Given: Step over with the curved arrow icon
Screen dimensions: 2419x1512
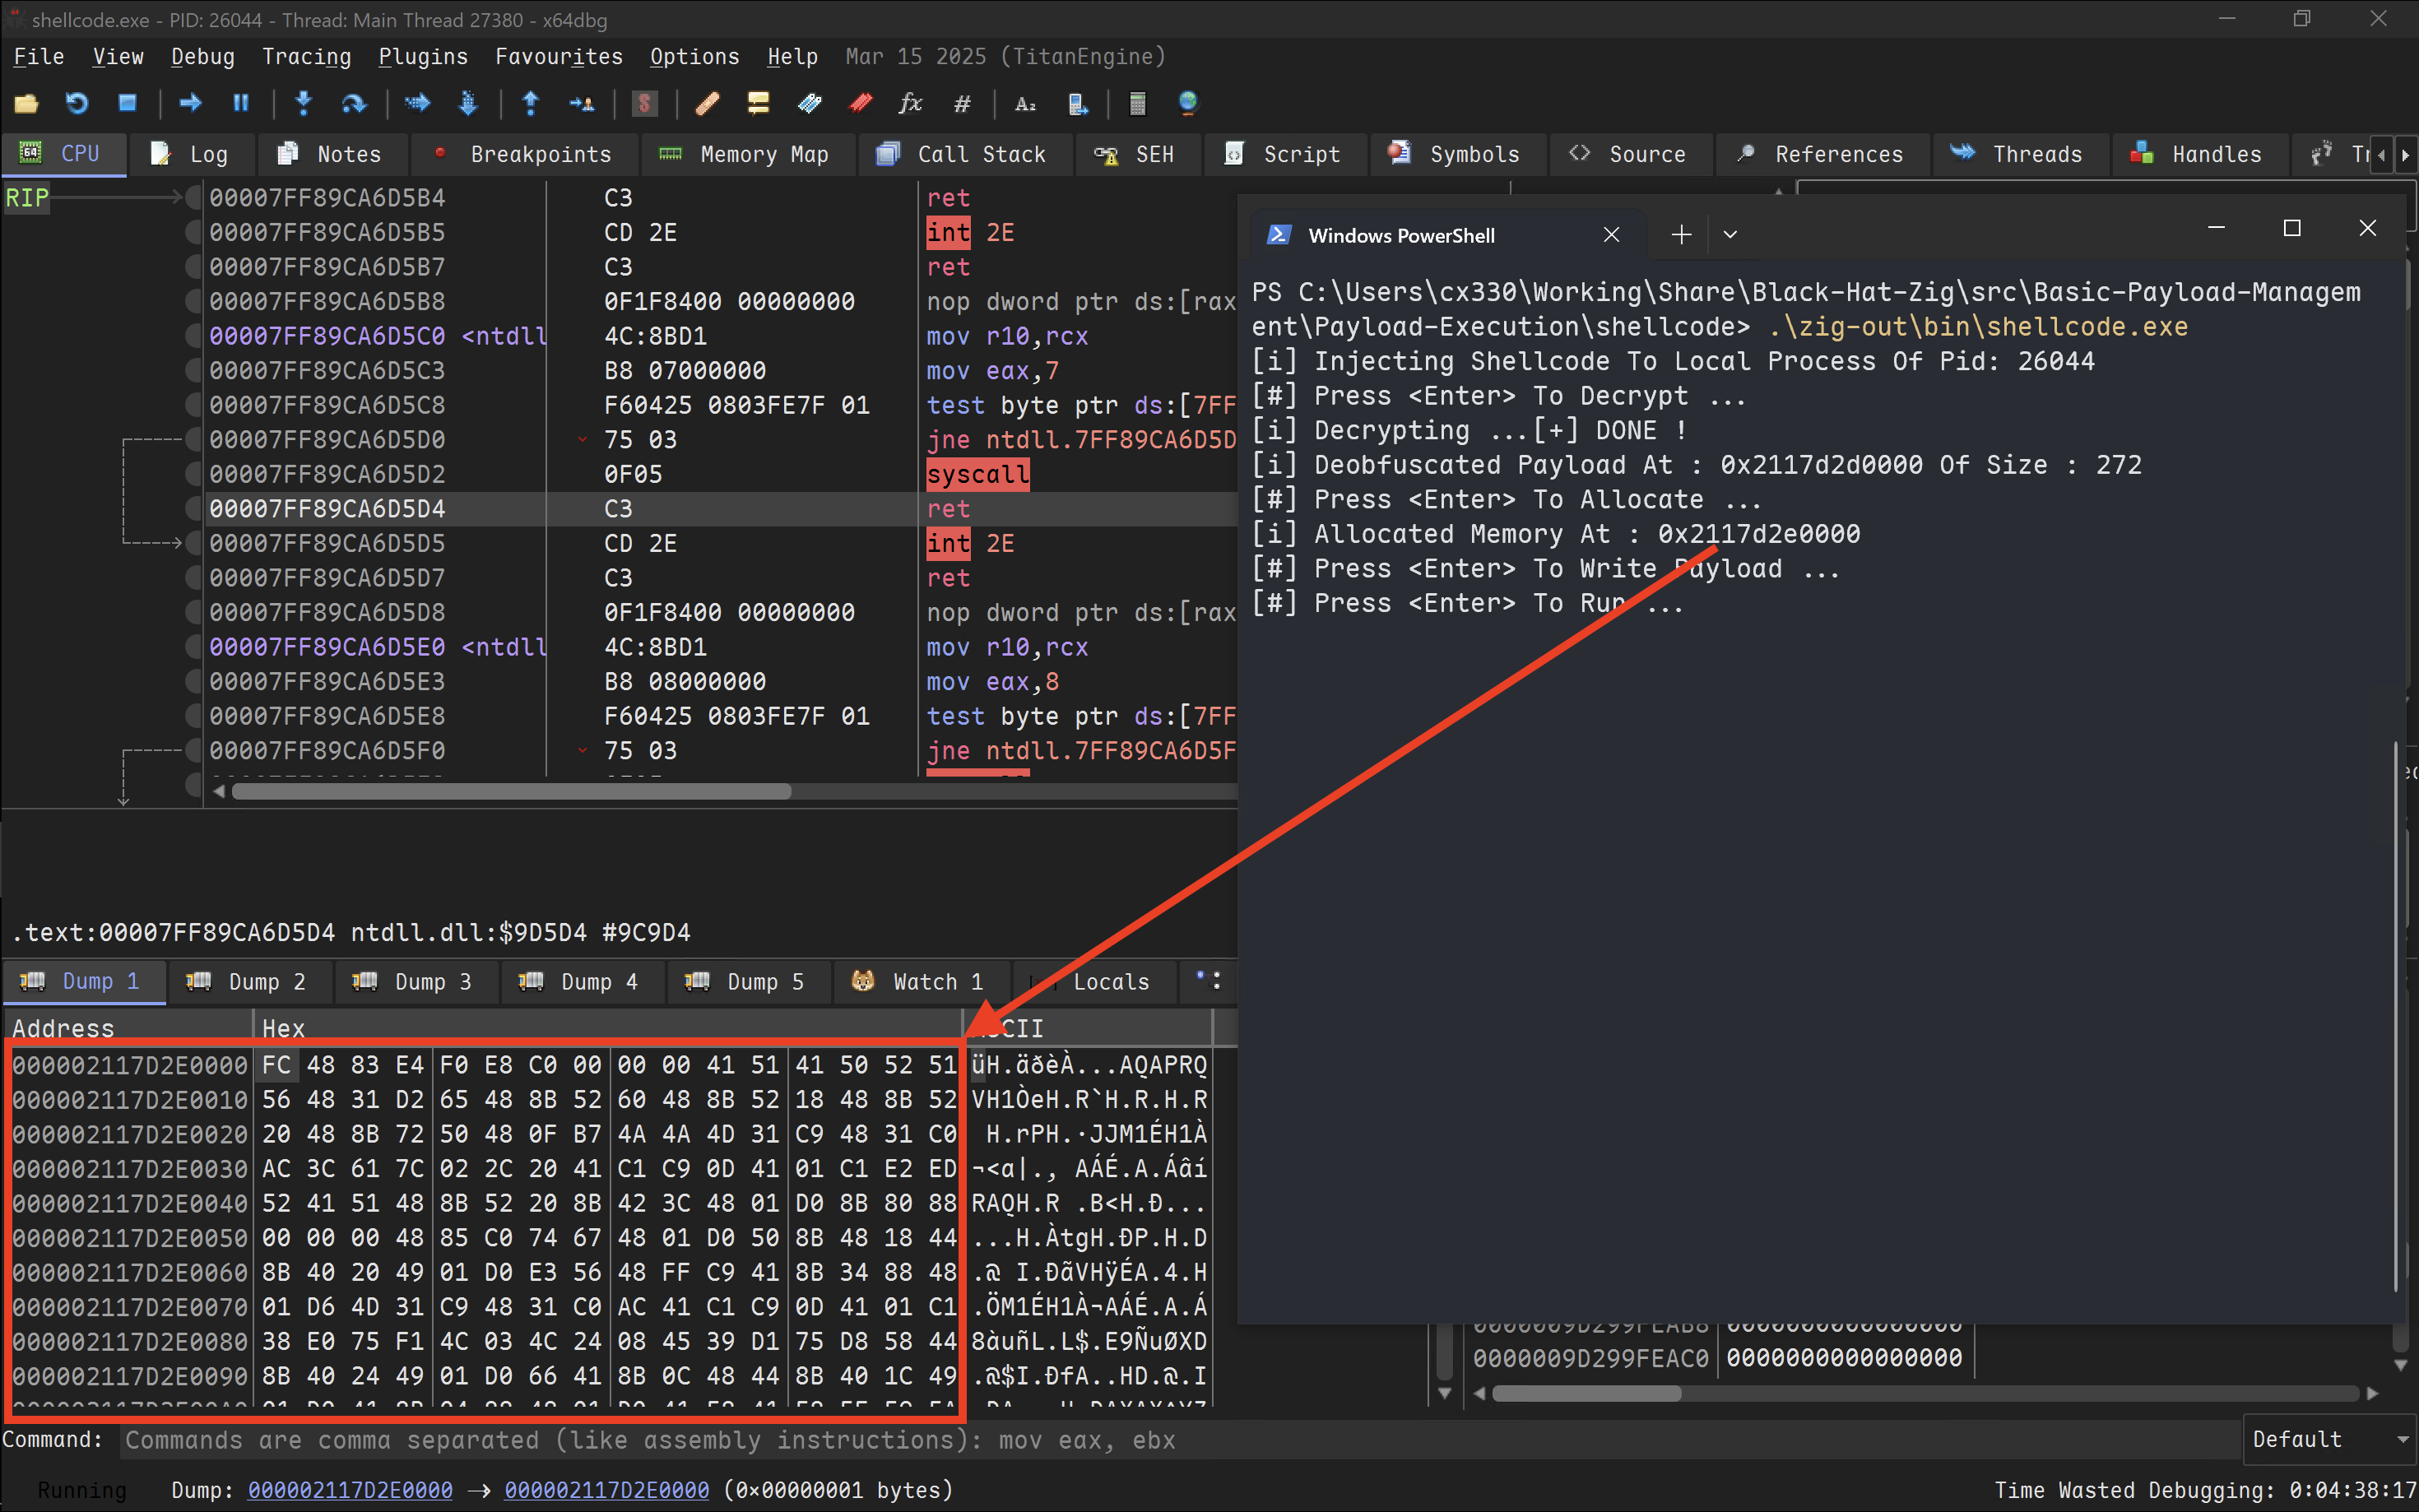Looking at the screenshot, I should (x=354, y=103).
